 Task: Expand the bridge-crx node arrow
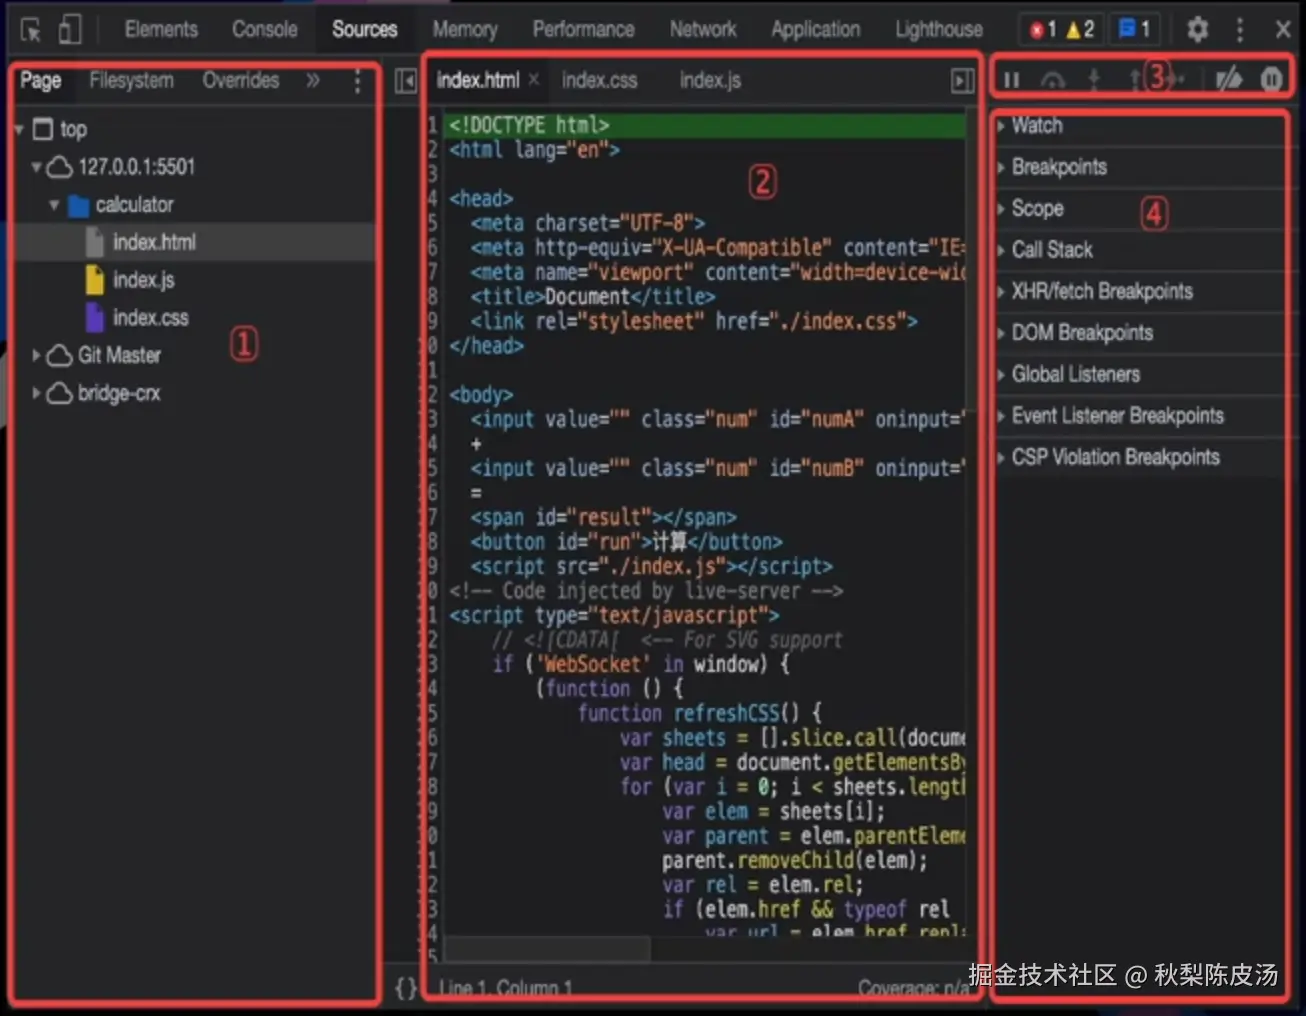37,393
